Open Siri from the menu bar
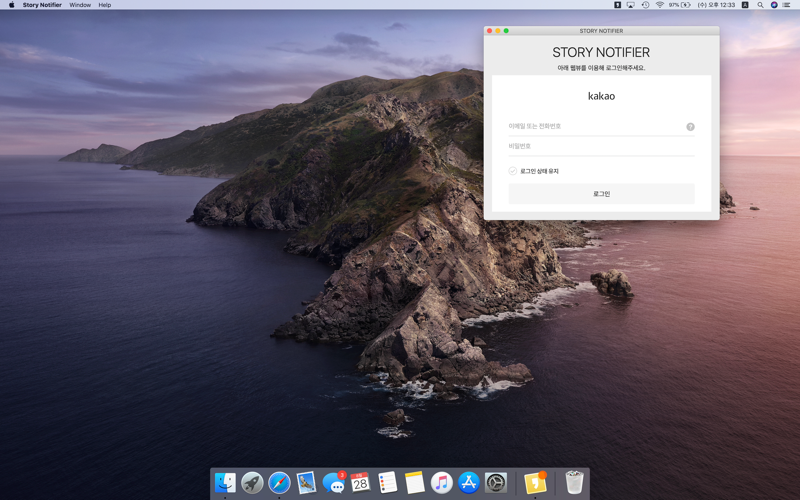800x500 pixels. pos(774,5)
